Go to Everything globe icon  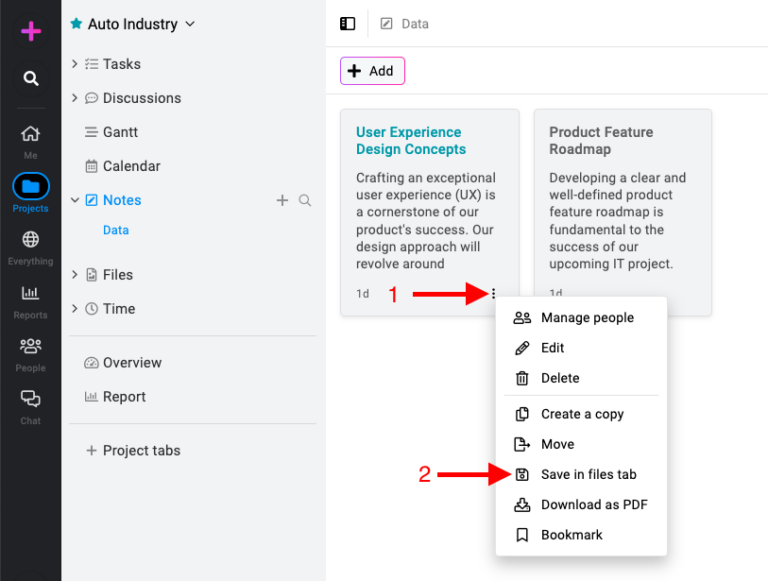31,240
